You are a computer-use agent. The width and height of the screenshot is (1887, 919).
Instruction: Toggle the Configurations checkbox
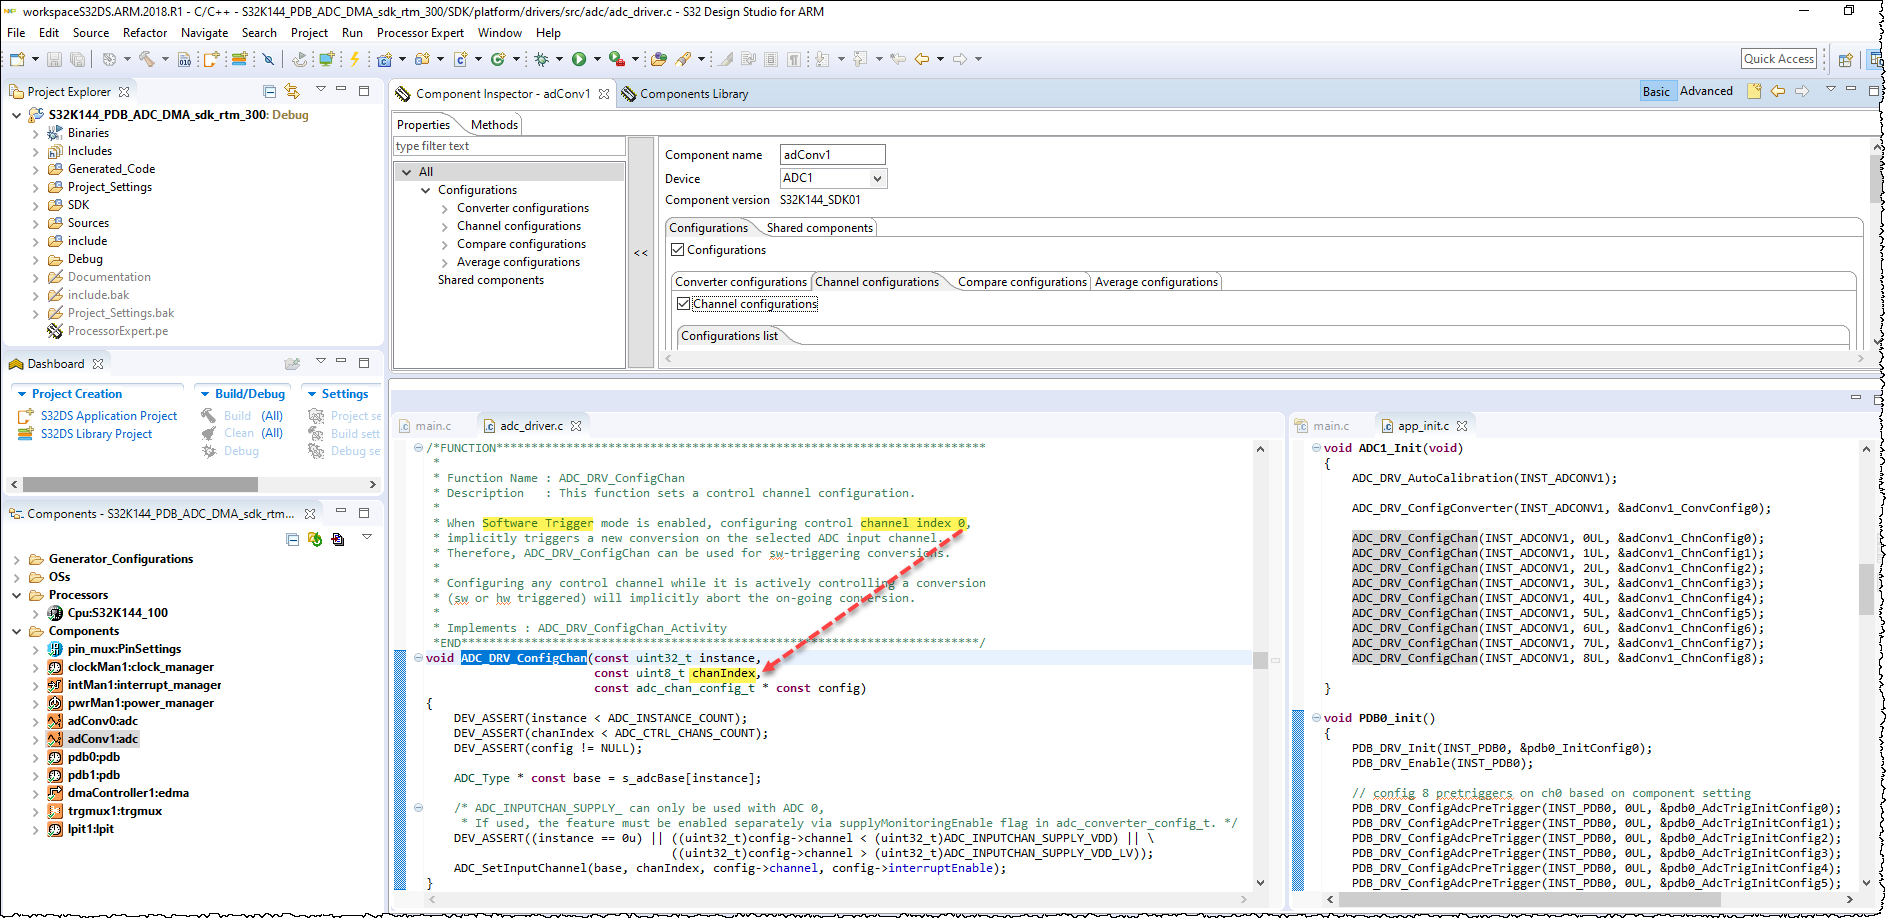[x=678, y=250]
